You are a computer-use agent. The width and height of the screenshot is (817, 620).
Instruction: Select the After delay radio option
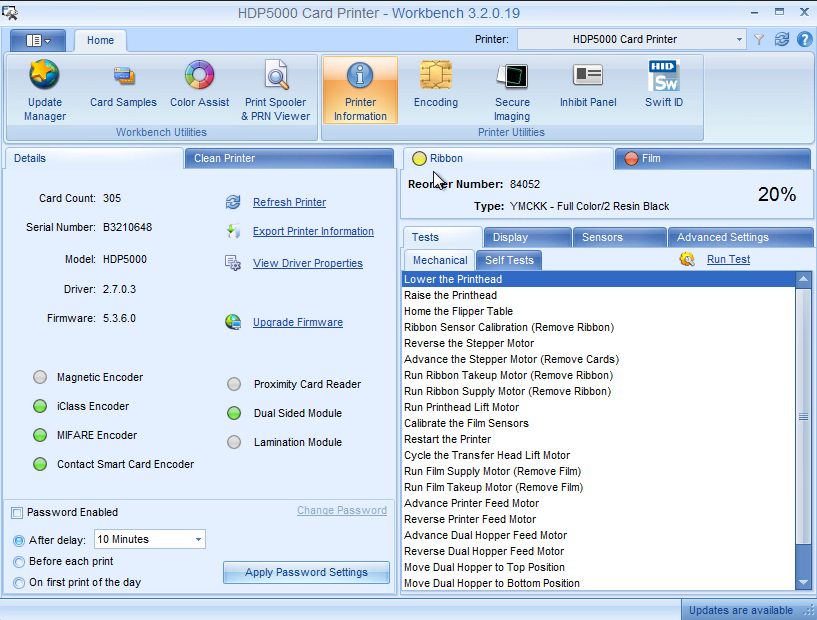coord(19,540)
